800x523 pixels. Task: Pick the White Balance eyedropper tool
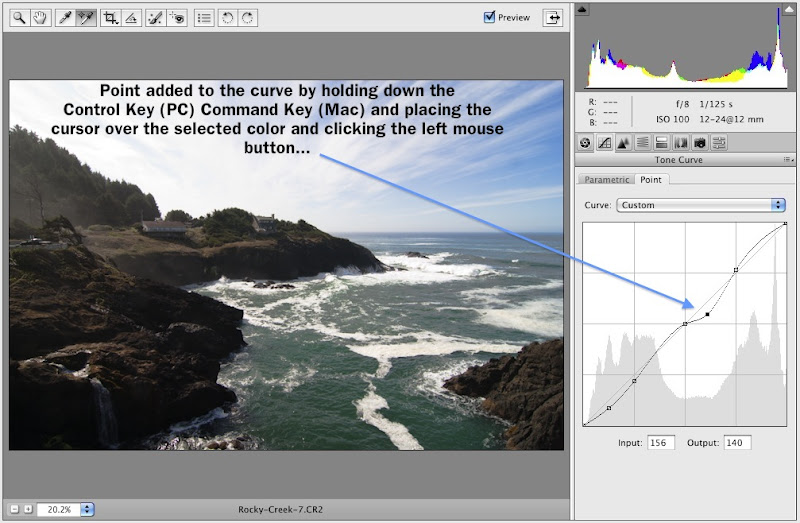(x=65, y=17)
